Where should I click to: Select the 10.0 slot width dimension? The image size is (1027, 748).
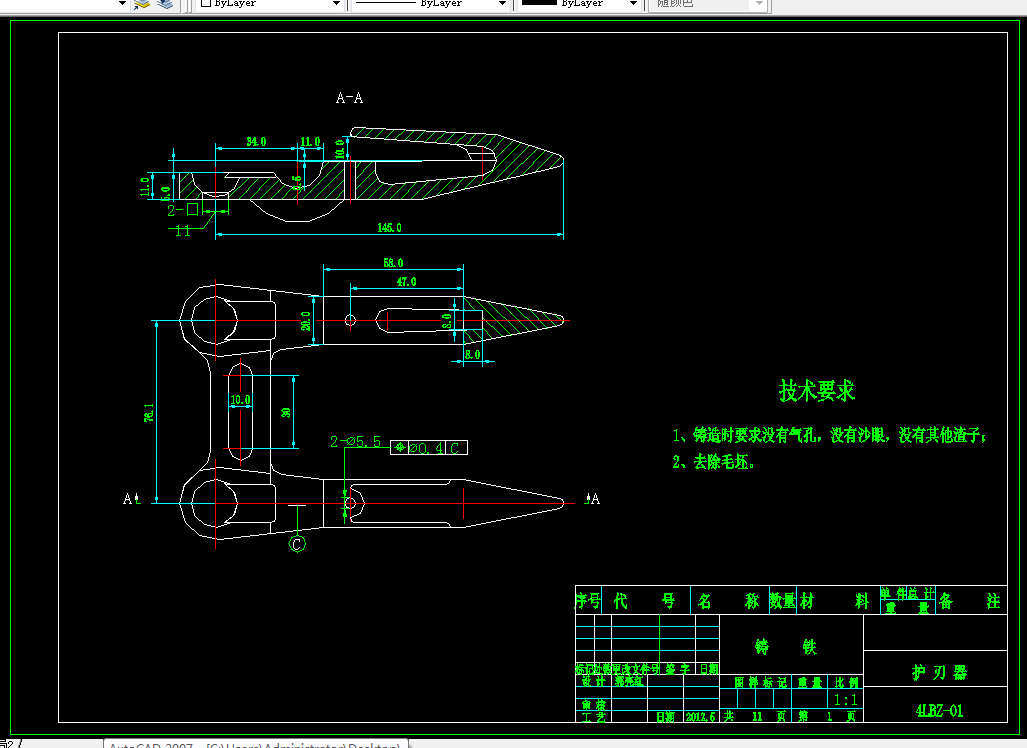click(x=240, y=400)
